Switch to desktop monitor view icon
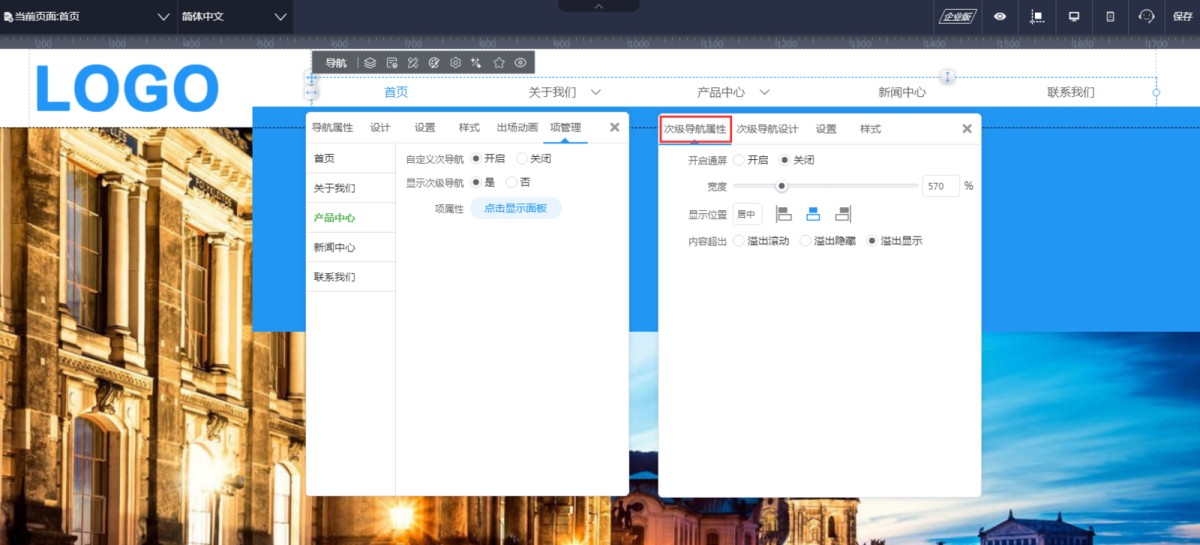This screenshot has height=545, width=1200. (x=1074, y=17)
